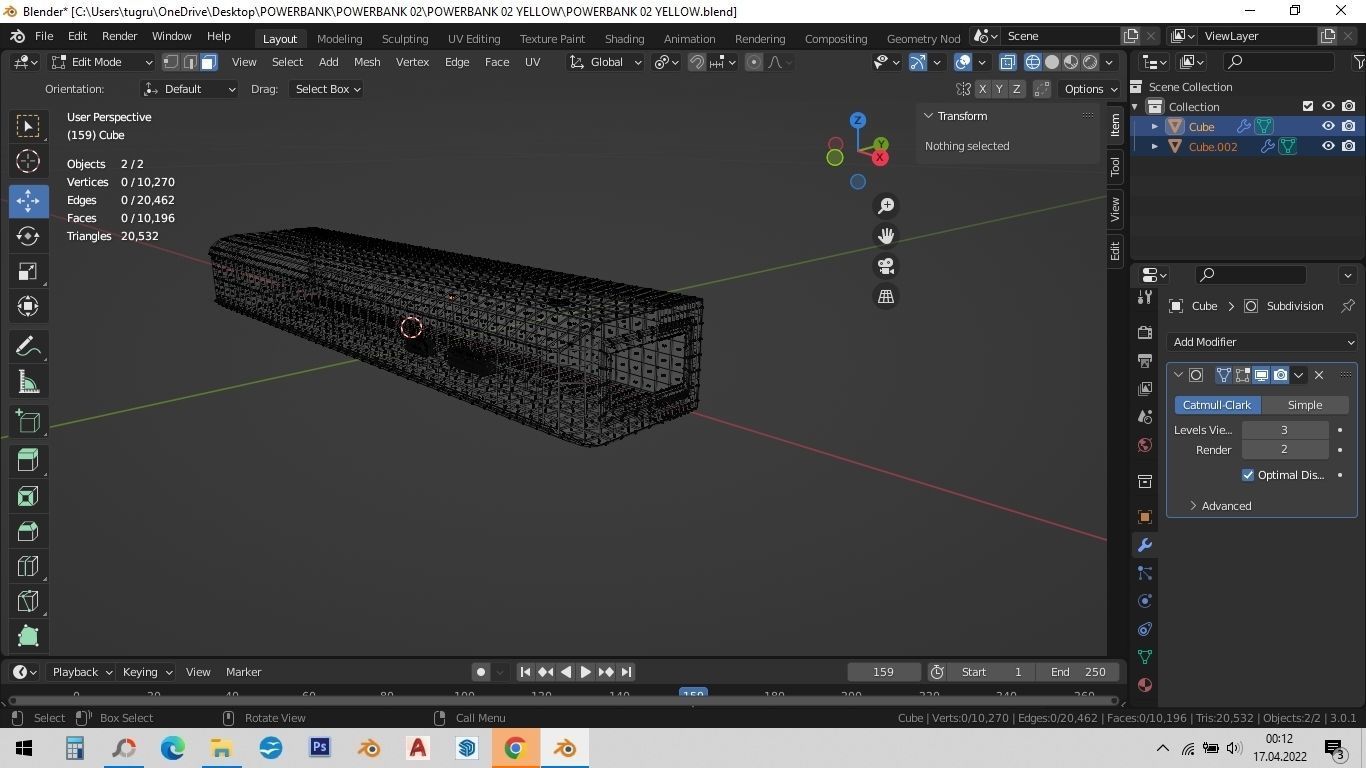Choose the Bevel tool

coord(28,531)
